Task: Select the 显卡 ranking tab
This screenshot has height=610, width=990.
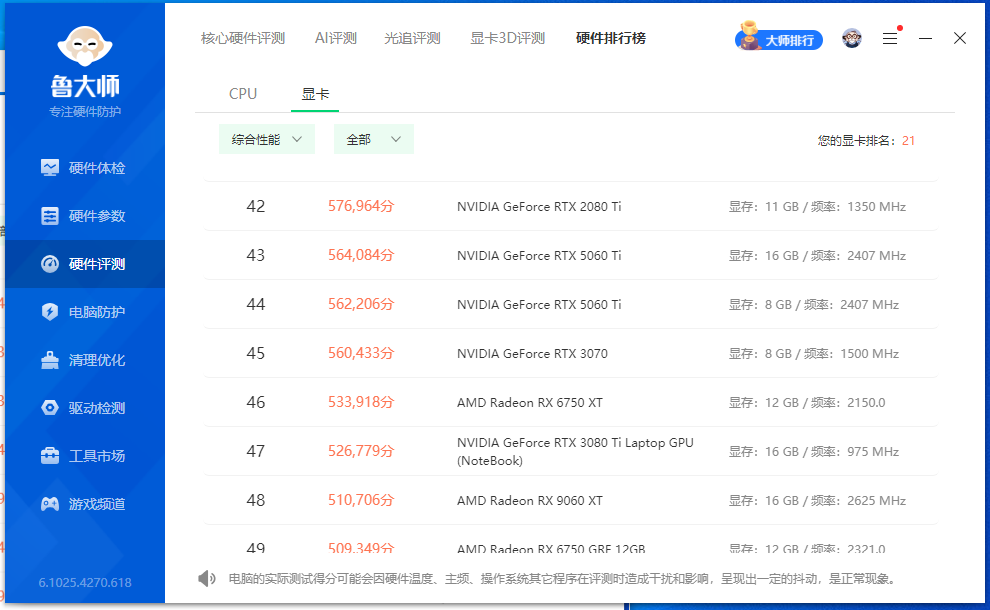Action: coord(315,94)
